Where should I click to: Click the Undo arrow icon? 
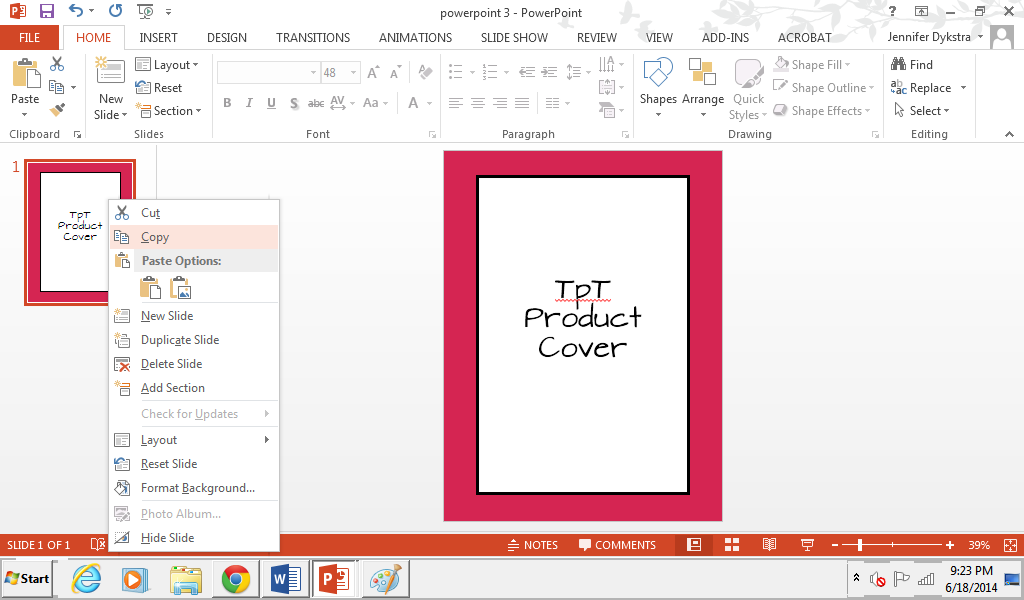(x=76, y=10)
